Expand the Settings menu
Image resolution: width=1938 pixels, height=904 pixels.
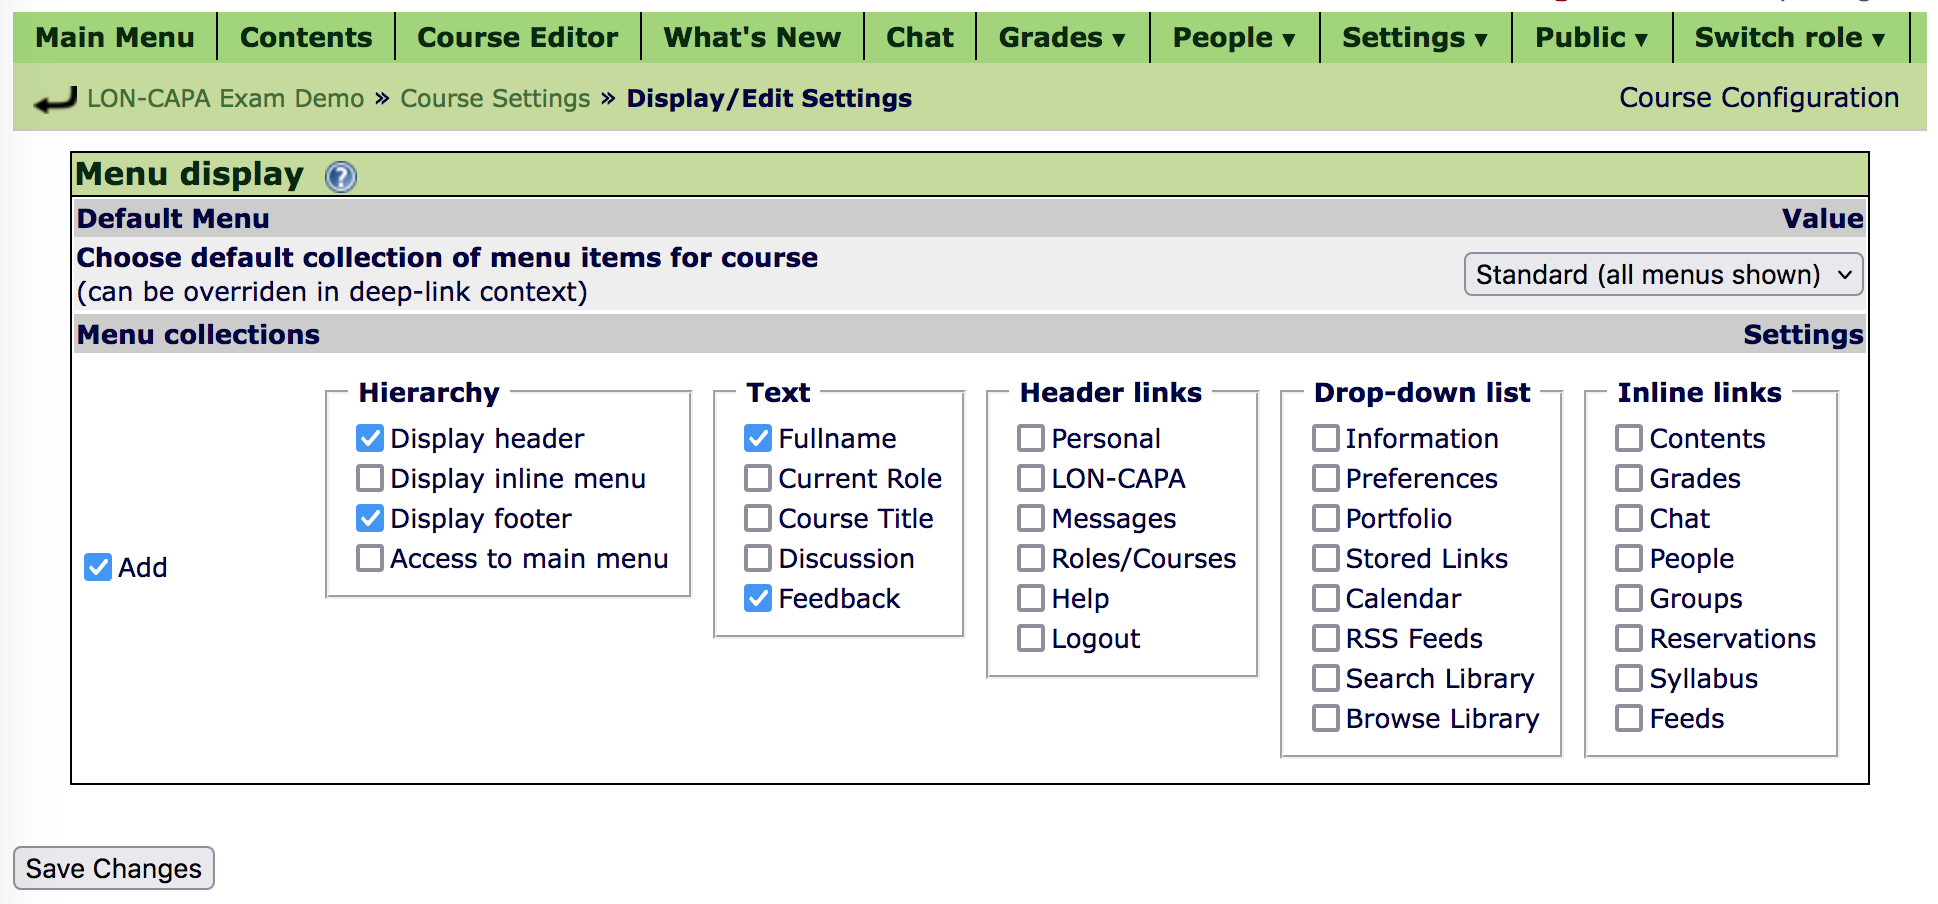click(1415, 38)
